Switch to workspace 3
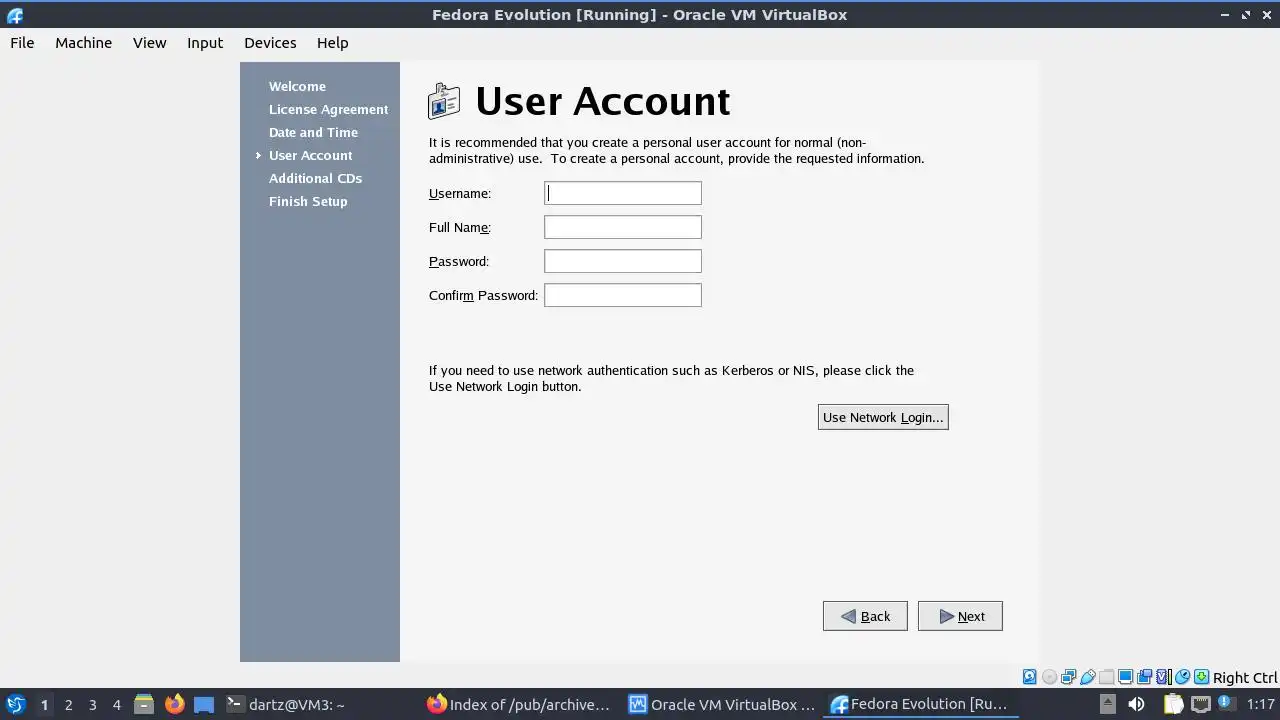The width and height of the screenshot is (1280, 720). (x=92, y=704)
